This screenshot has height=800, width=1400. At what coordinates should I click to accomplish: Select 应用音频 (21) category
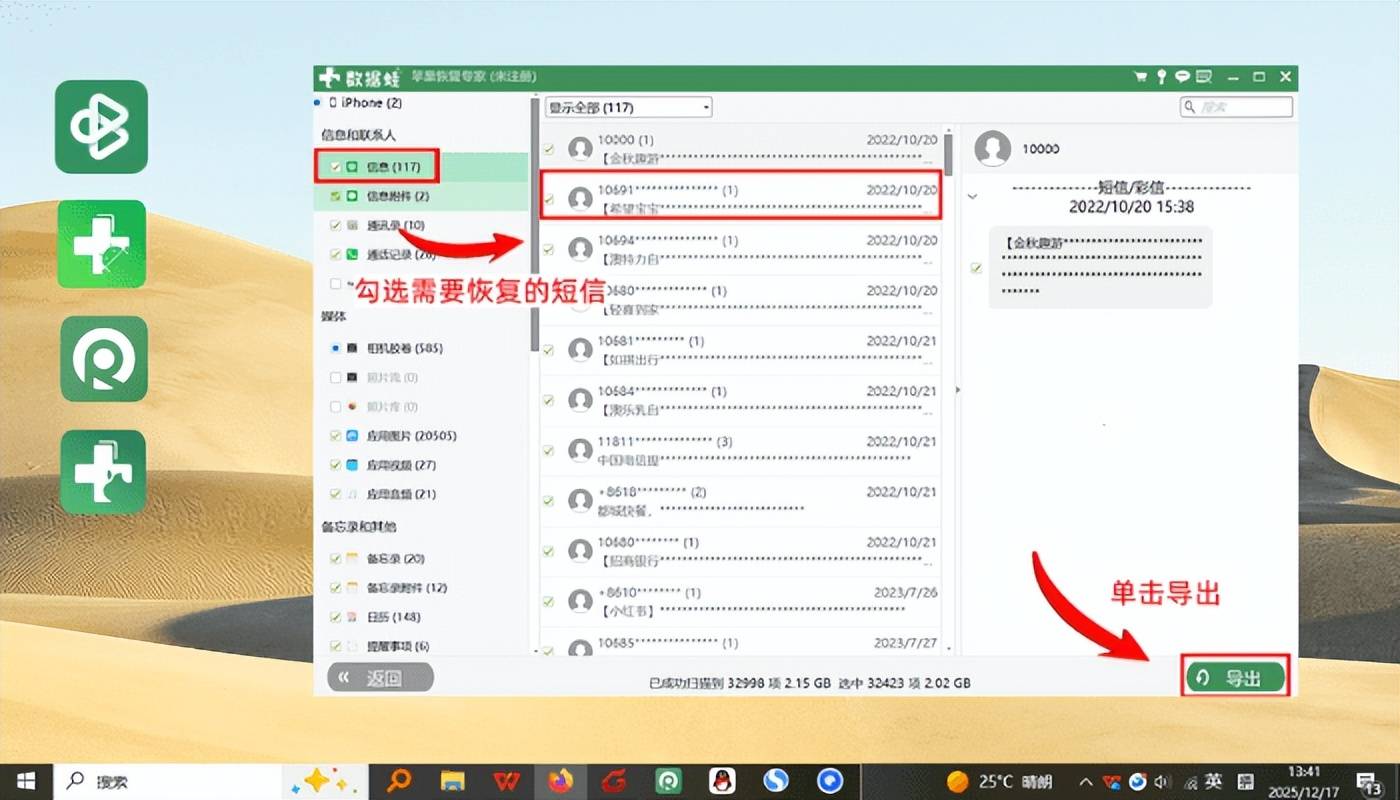(x=401, y=494)
